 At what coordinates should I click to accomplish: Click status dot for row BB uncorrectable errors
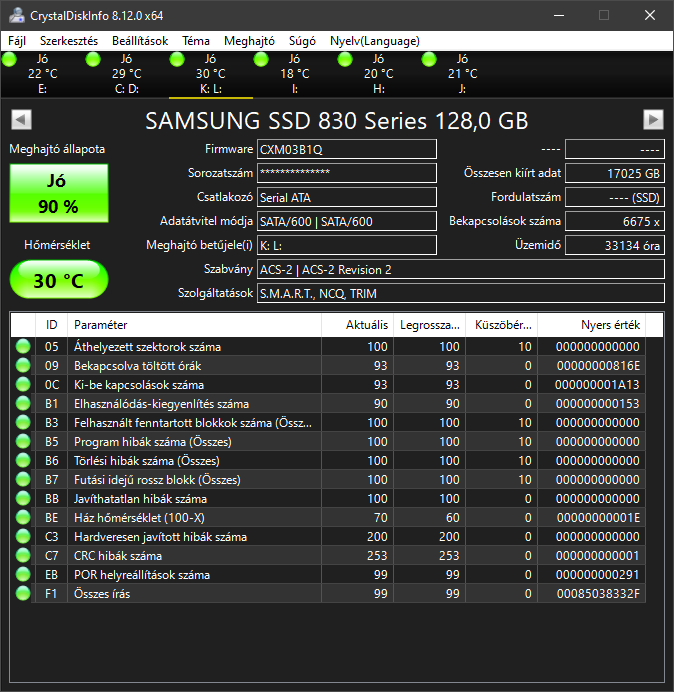pos(23,498)
